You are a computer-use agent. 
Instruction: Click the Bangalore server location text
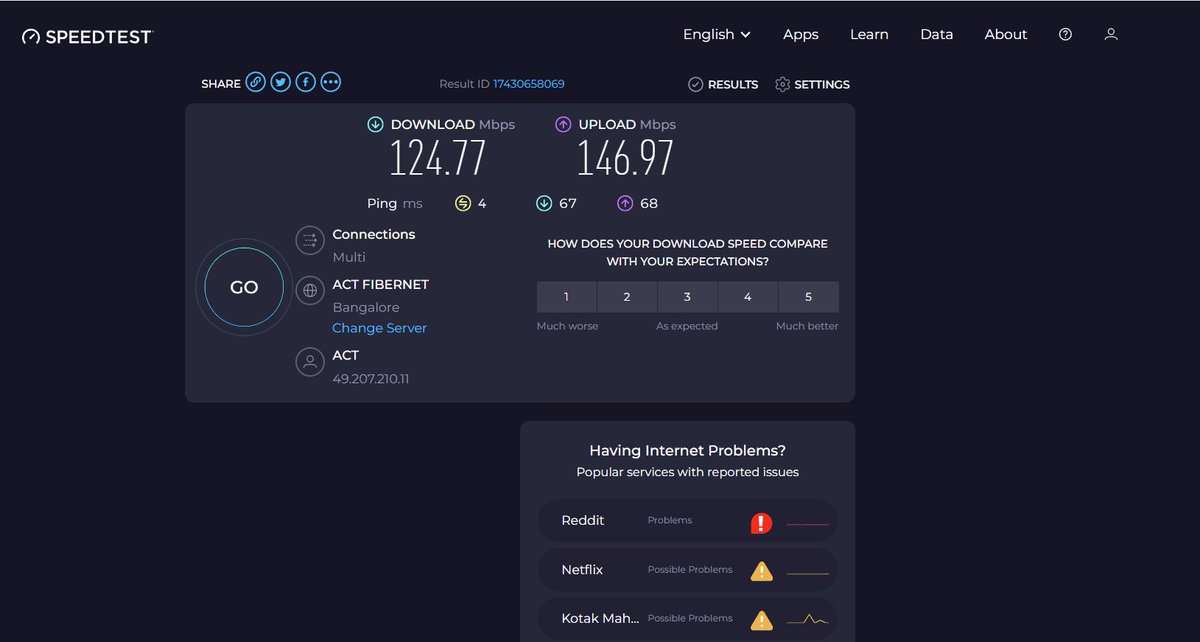[366, 307]
